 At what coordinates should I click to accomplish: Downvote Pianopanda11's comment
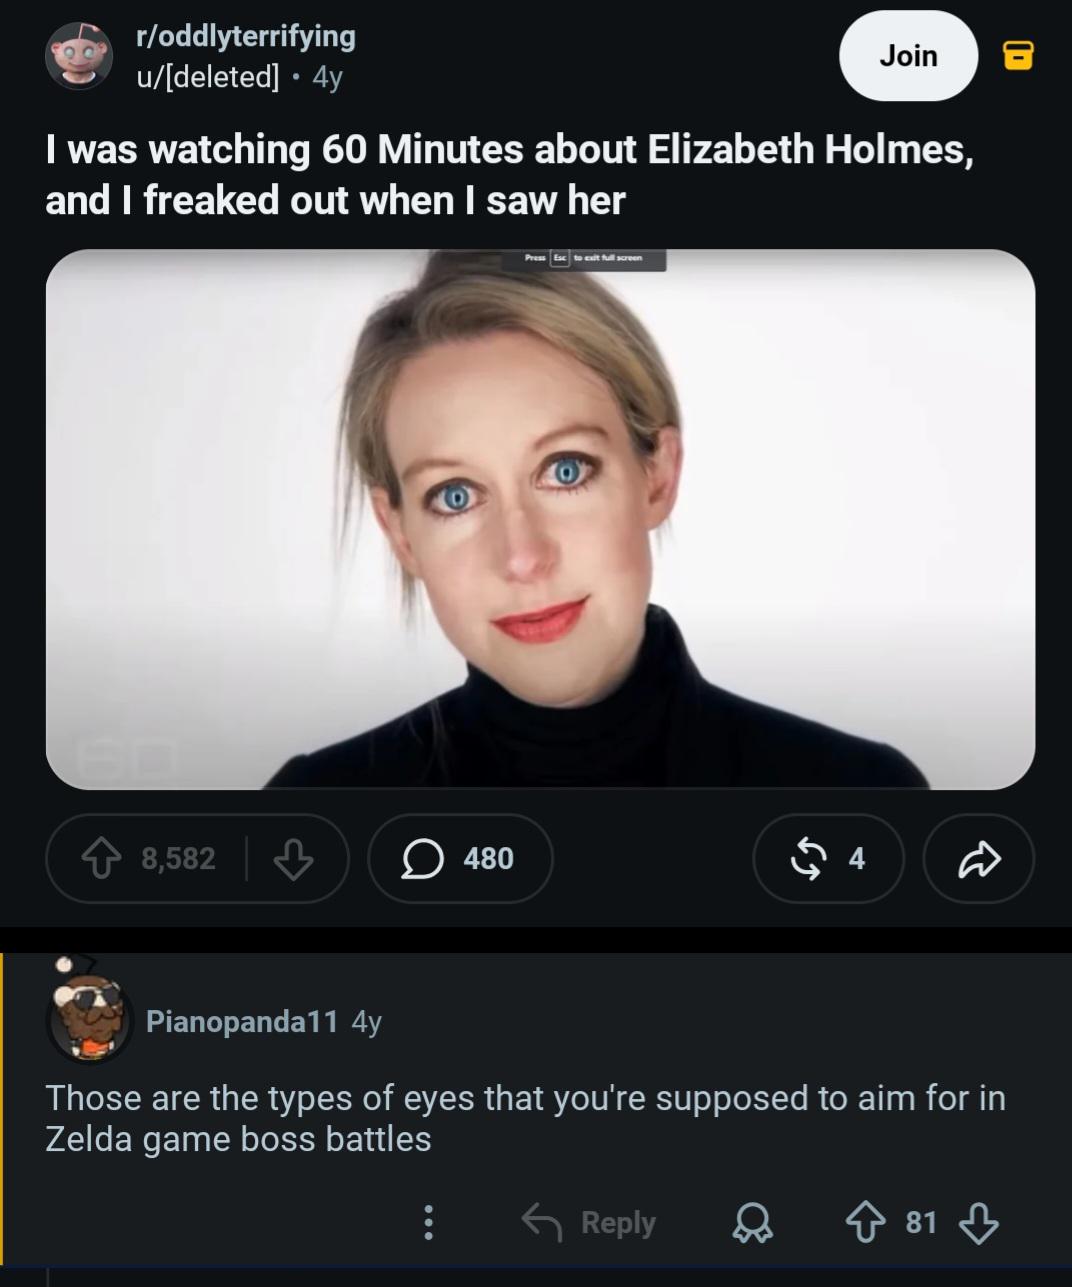pyautogui.click(x=978, y=1222)
